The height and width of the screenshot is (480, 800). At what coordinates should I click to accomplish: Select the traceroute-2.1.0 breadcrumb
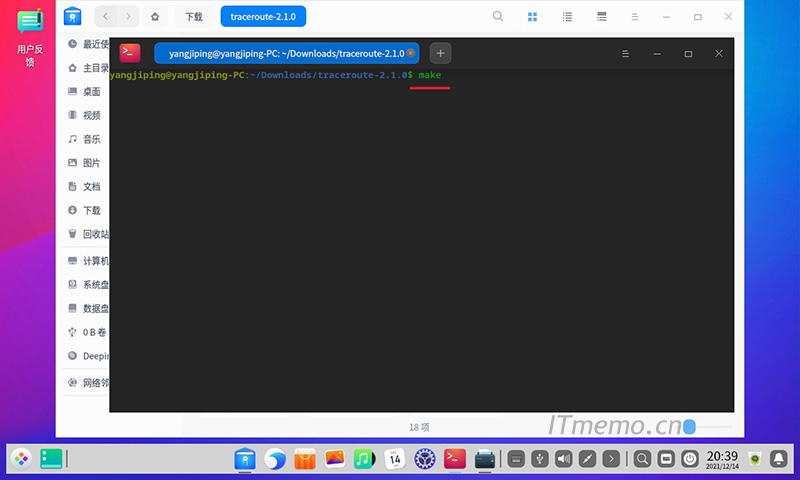coord(263,17)
